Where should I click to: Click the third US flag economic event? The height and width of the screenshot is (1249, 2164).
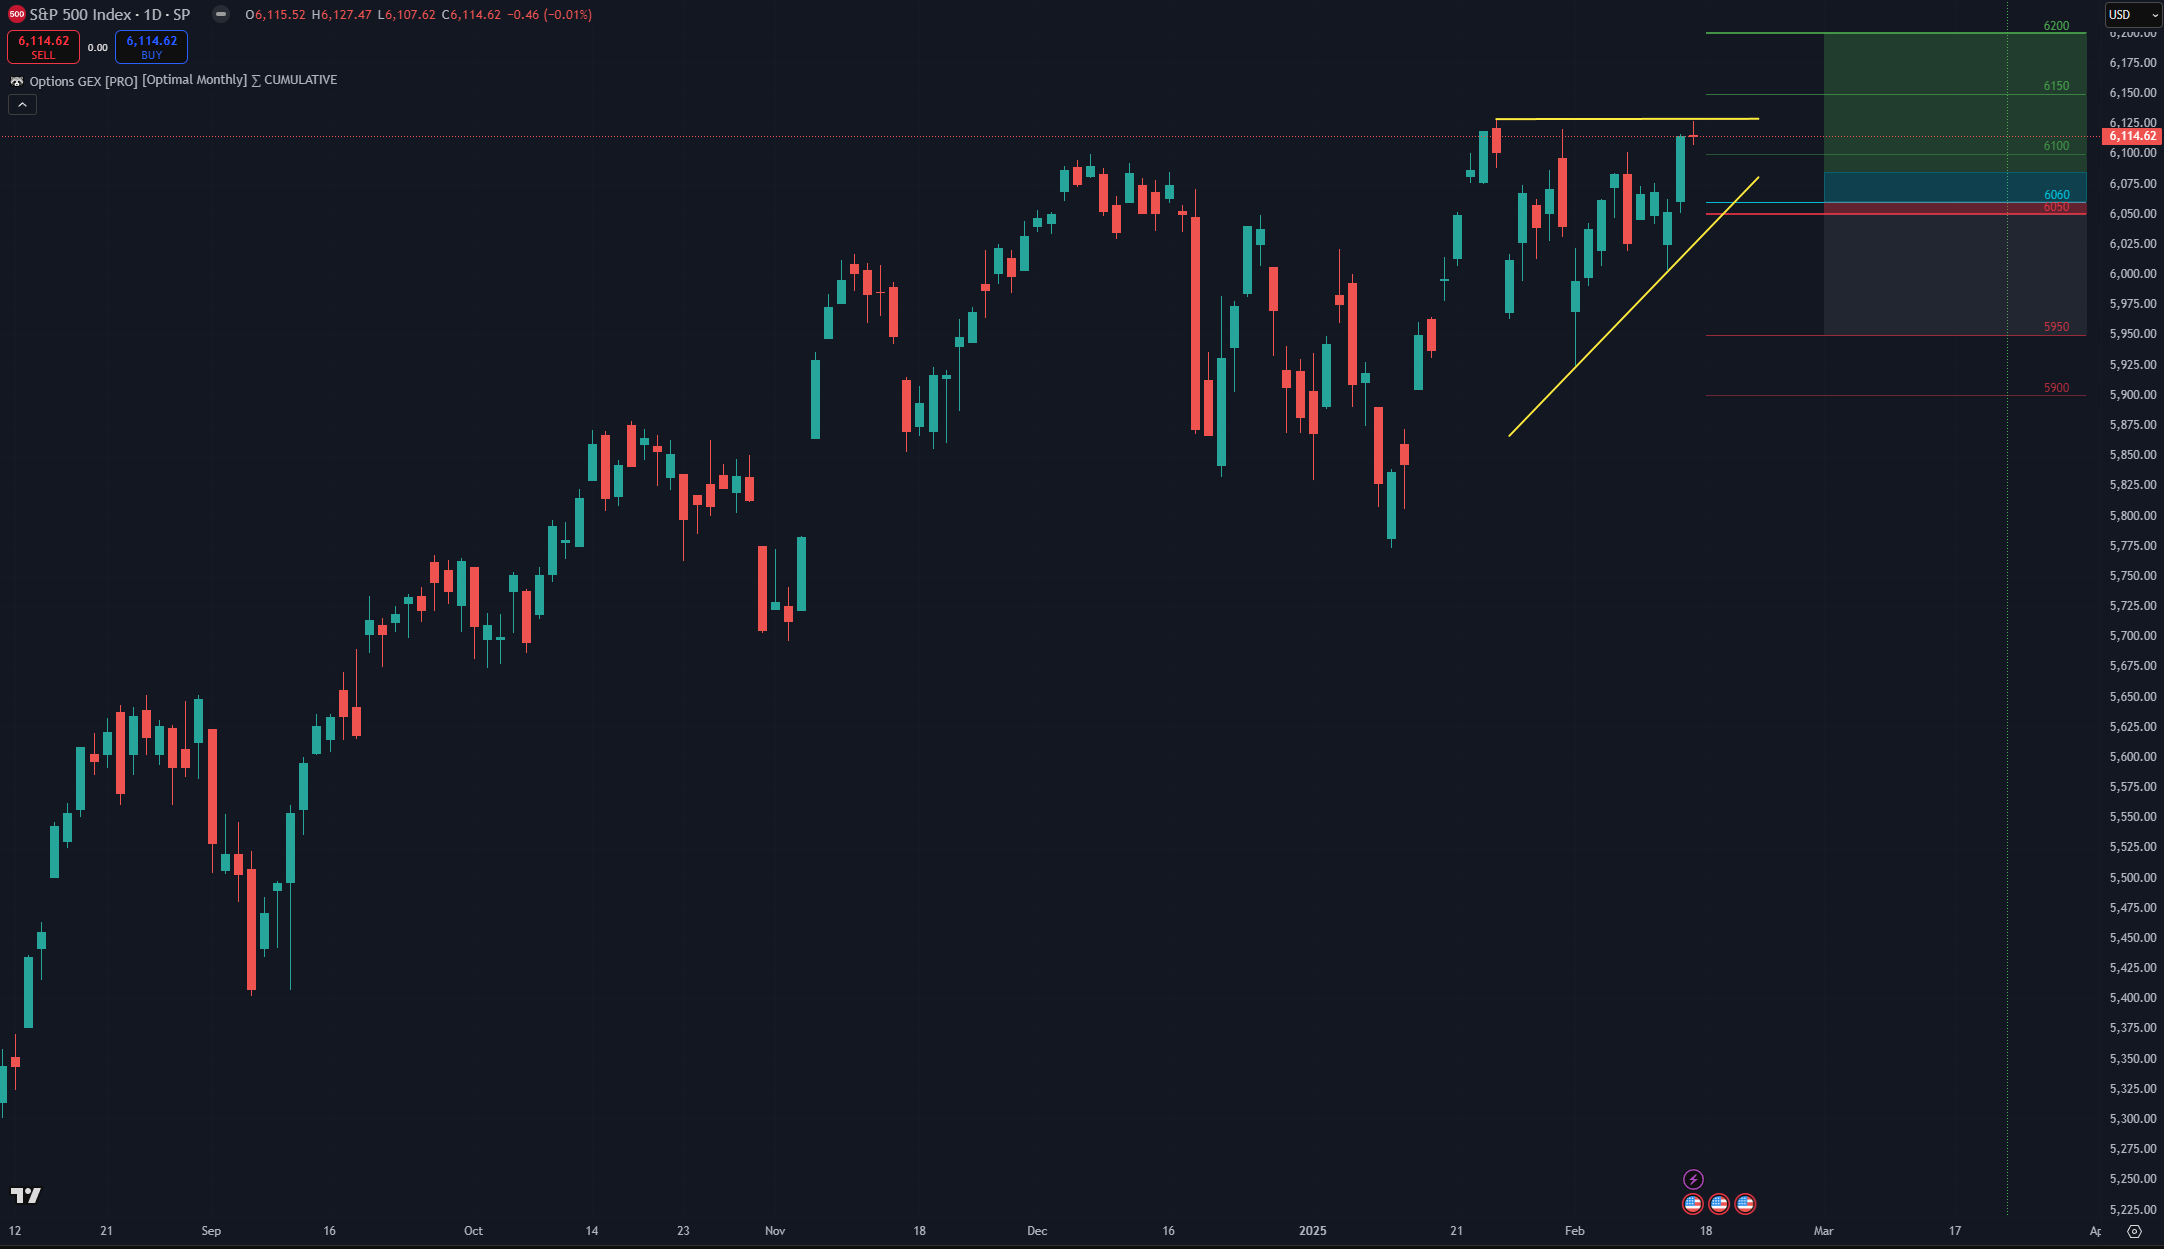pos(1744,1203)
